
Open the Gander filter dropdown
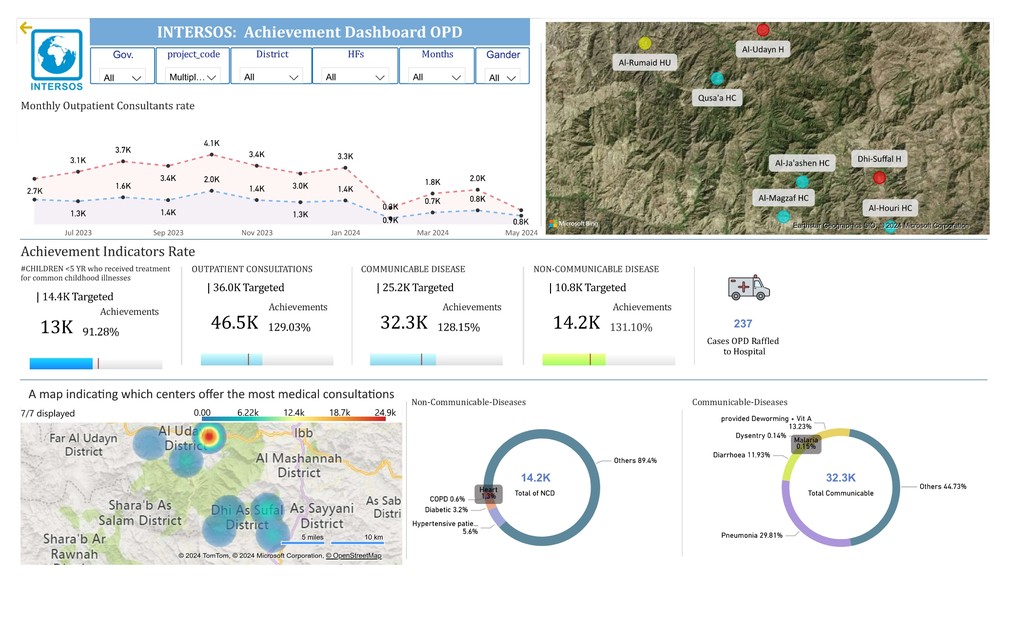click(x=502, y=78)
